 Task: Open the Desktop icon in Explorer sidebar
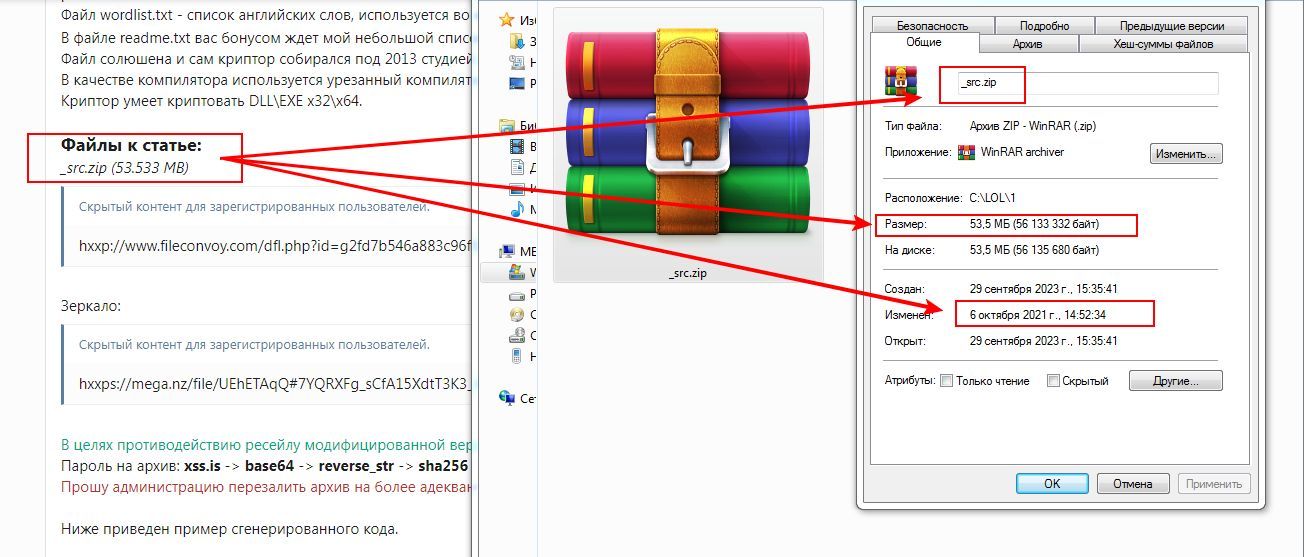(x=517, y=83)
